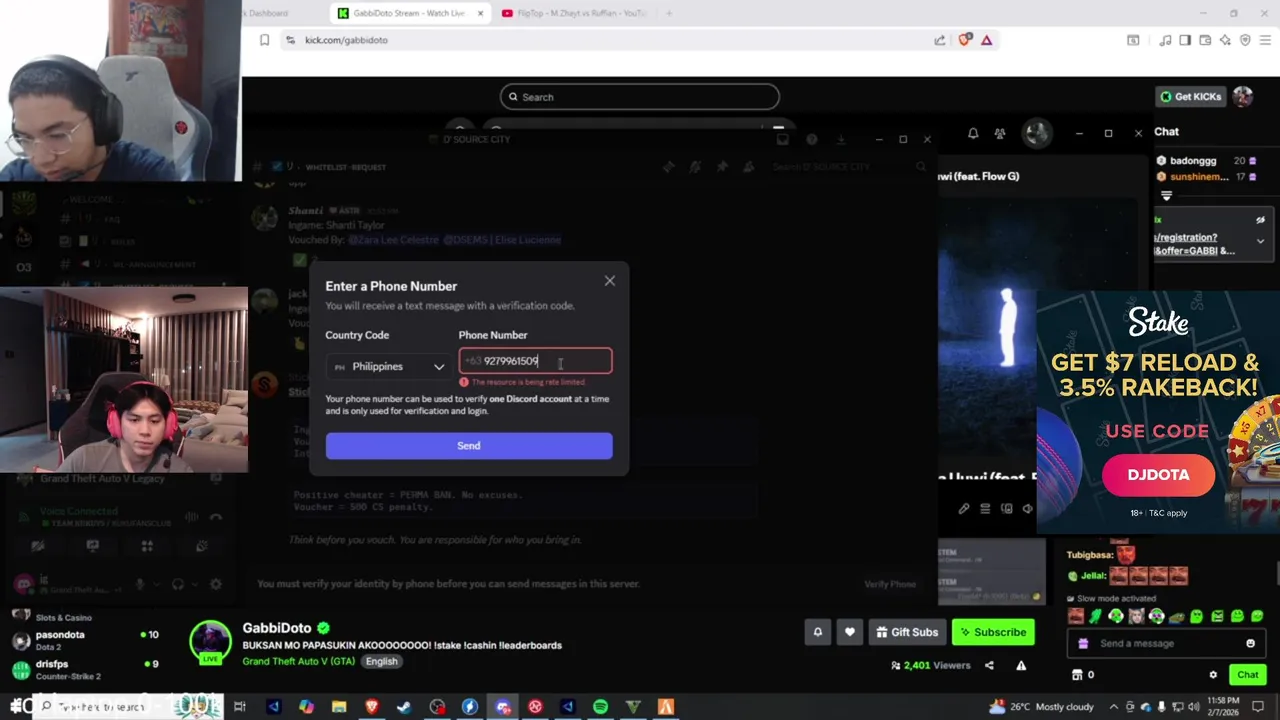
Task: Click DJDOTA button on Stake ad
Action: 1158,475
